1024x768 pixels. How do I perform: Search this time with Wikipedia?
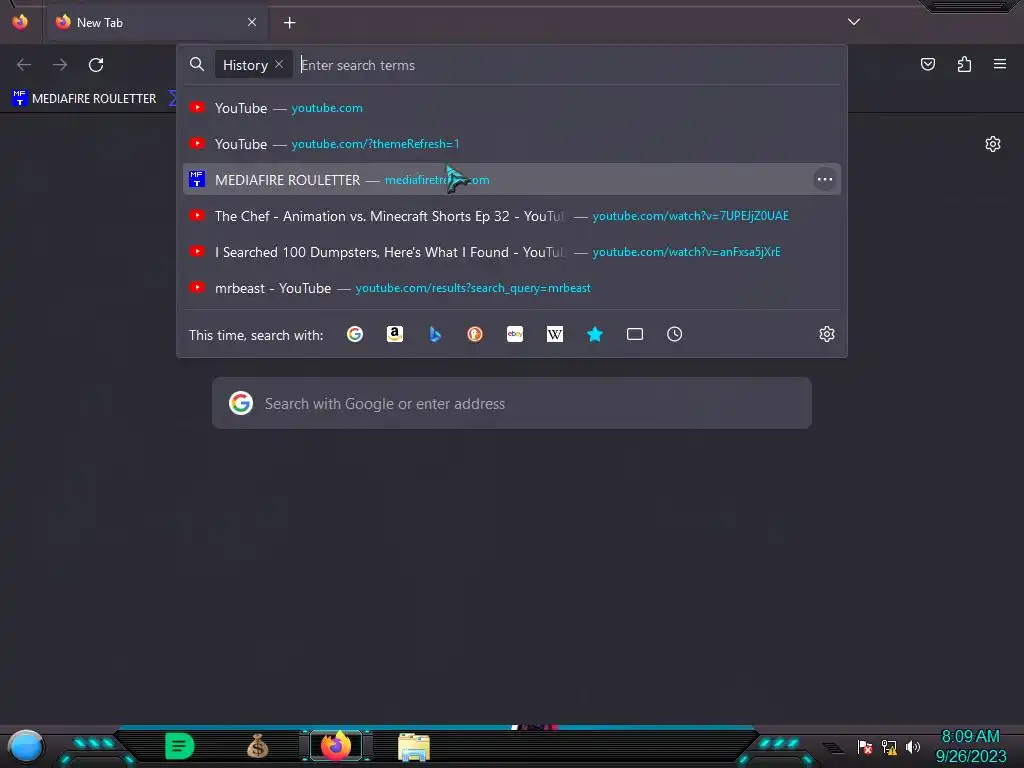554,334
